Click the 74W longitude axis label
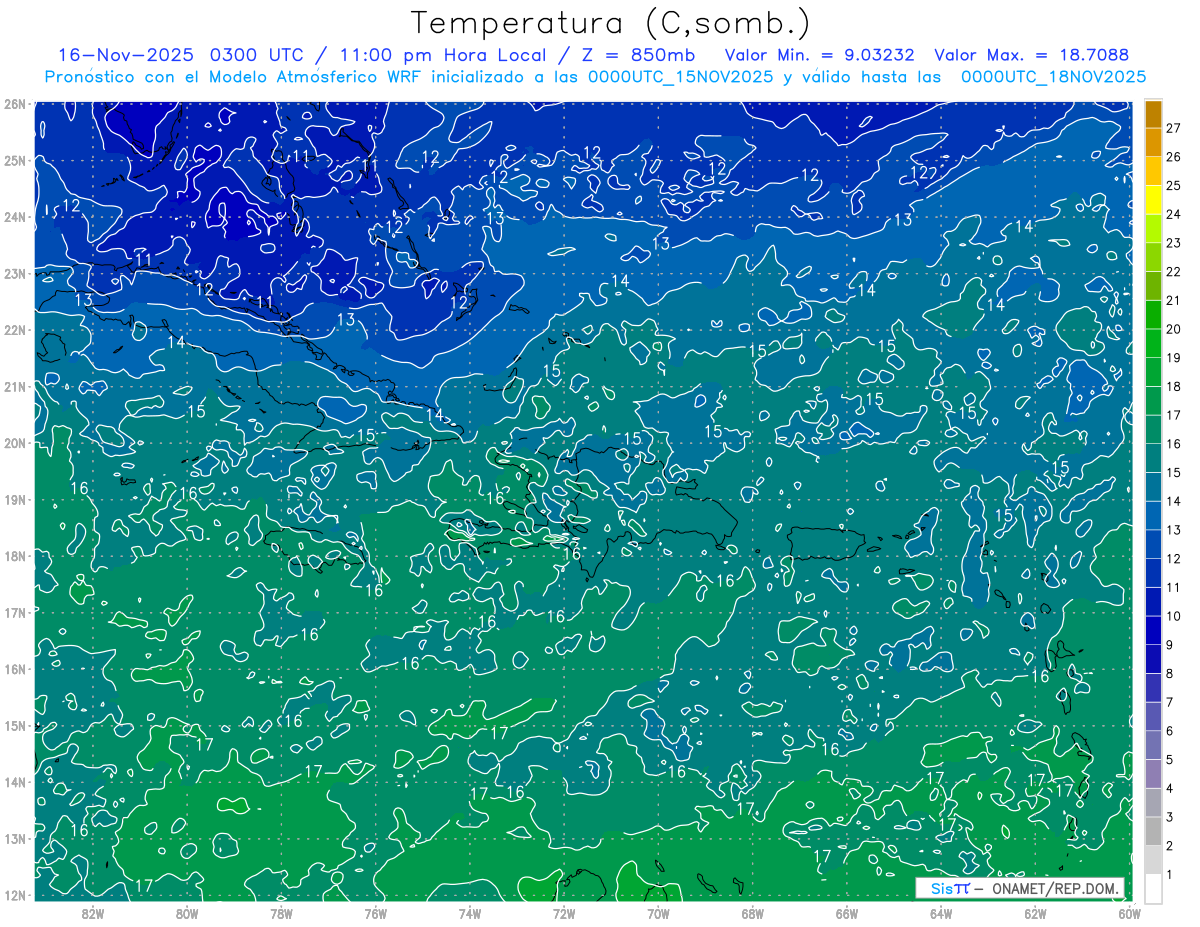Screen dimensions: 1200x927 pos(470,913)
